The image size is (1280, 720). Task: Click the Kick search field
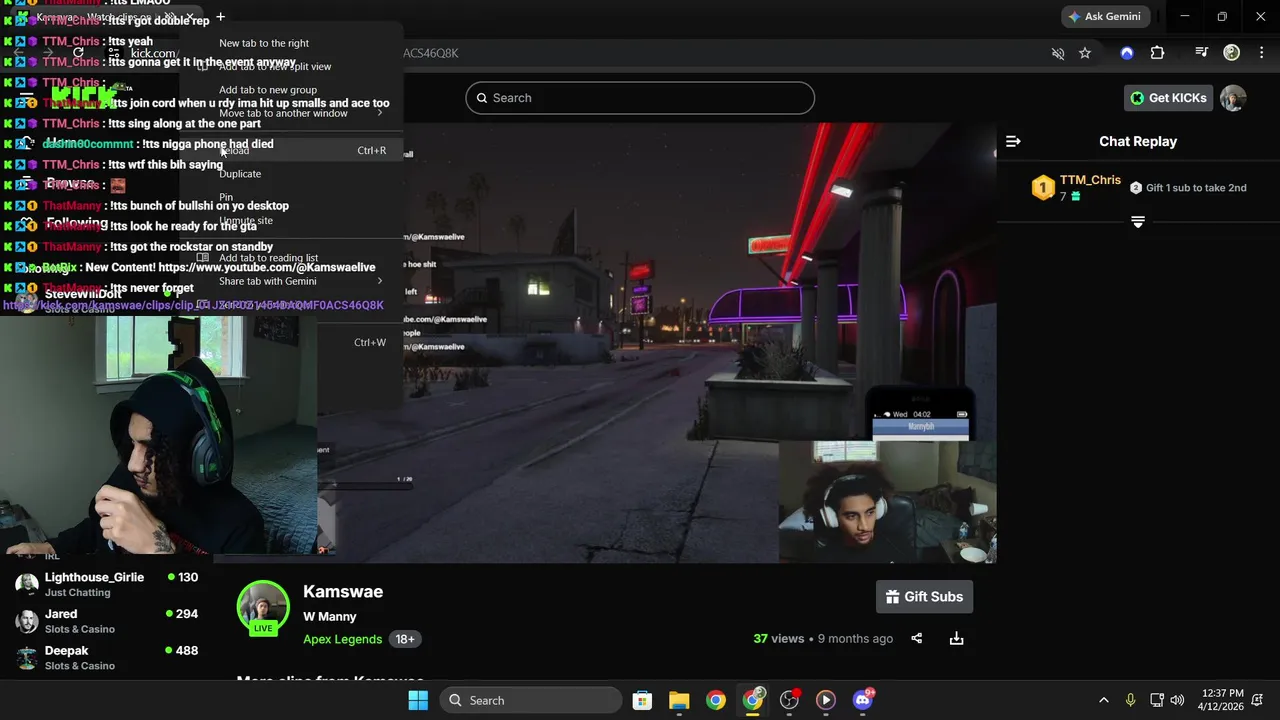coord(640,98)
